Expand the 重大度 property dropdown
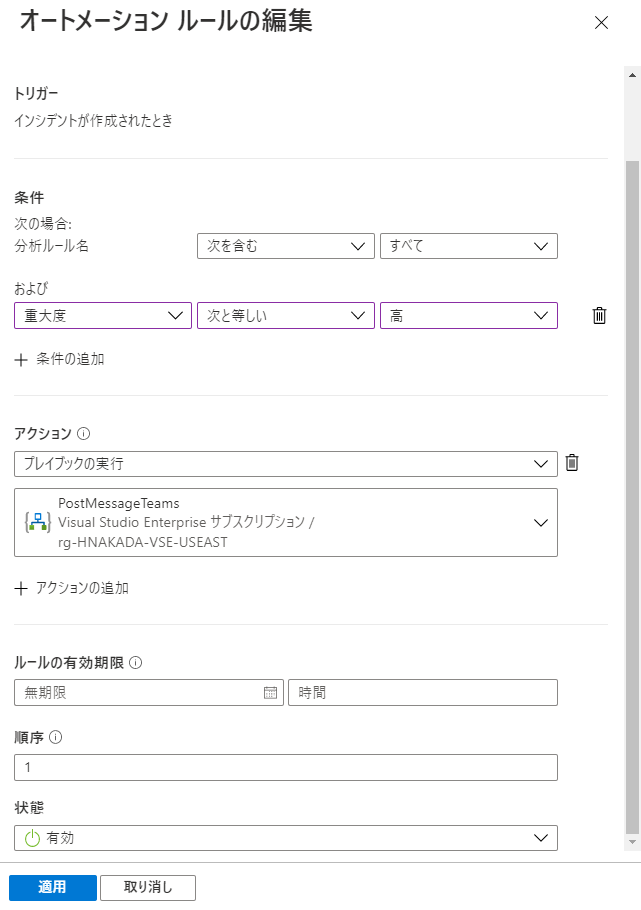The height and width of the screenshot is (910, 641). [103, 316]
